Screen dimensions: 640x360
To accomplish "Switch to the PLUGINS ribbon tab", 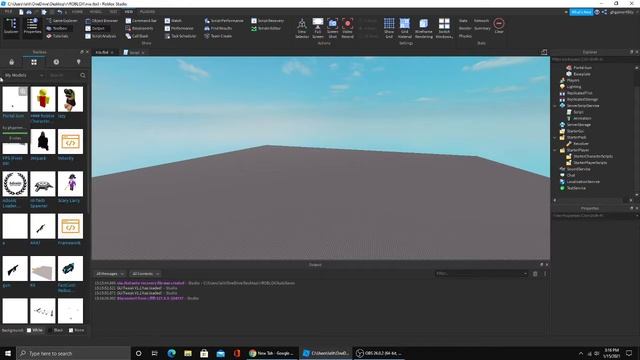I will 147,12.
